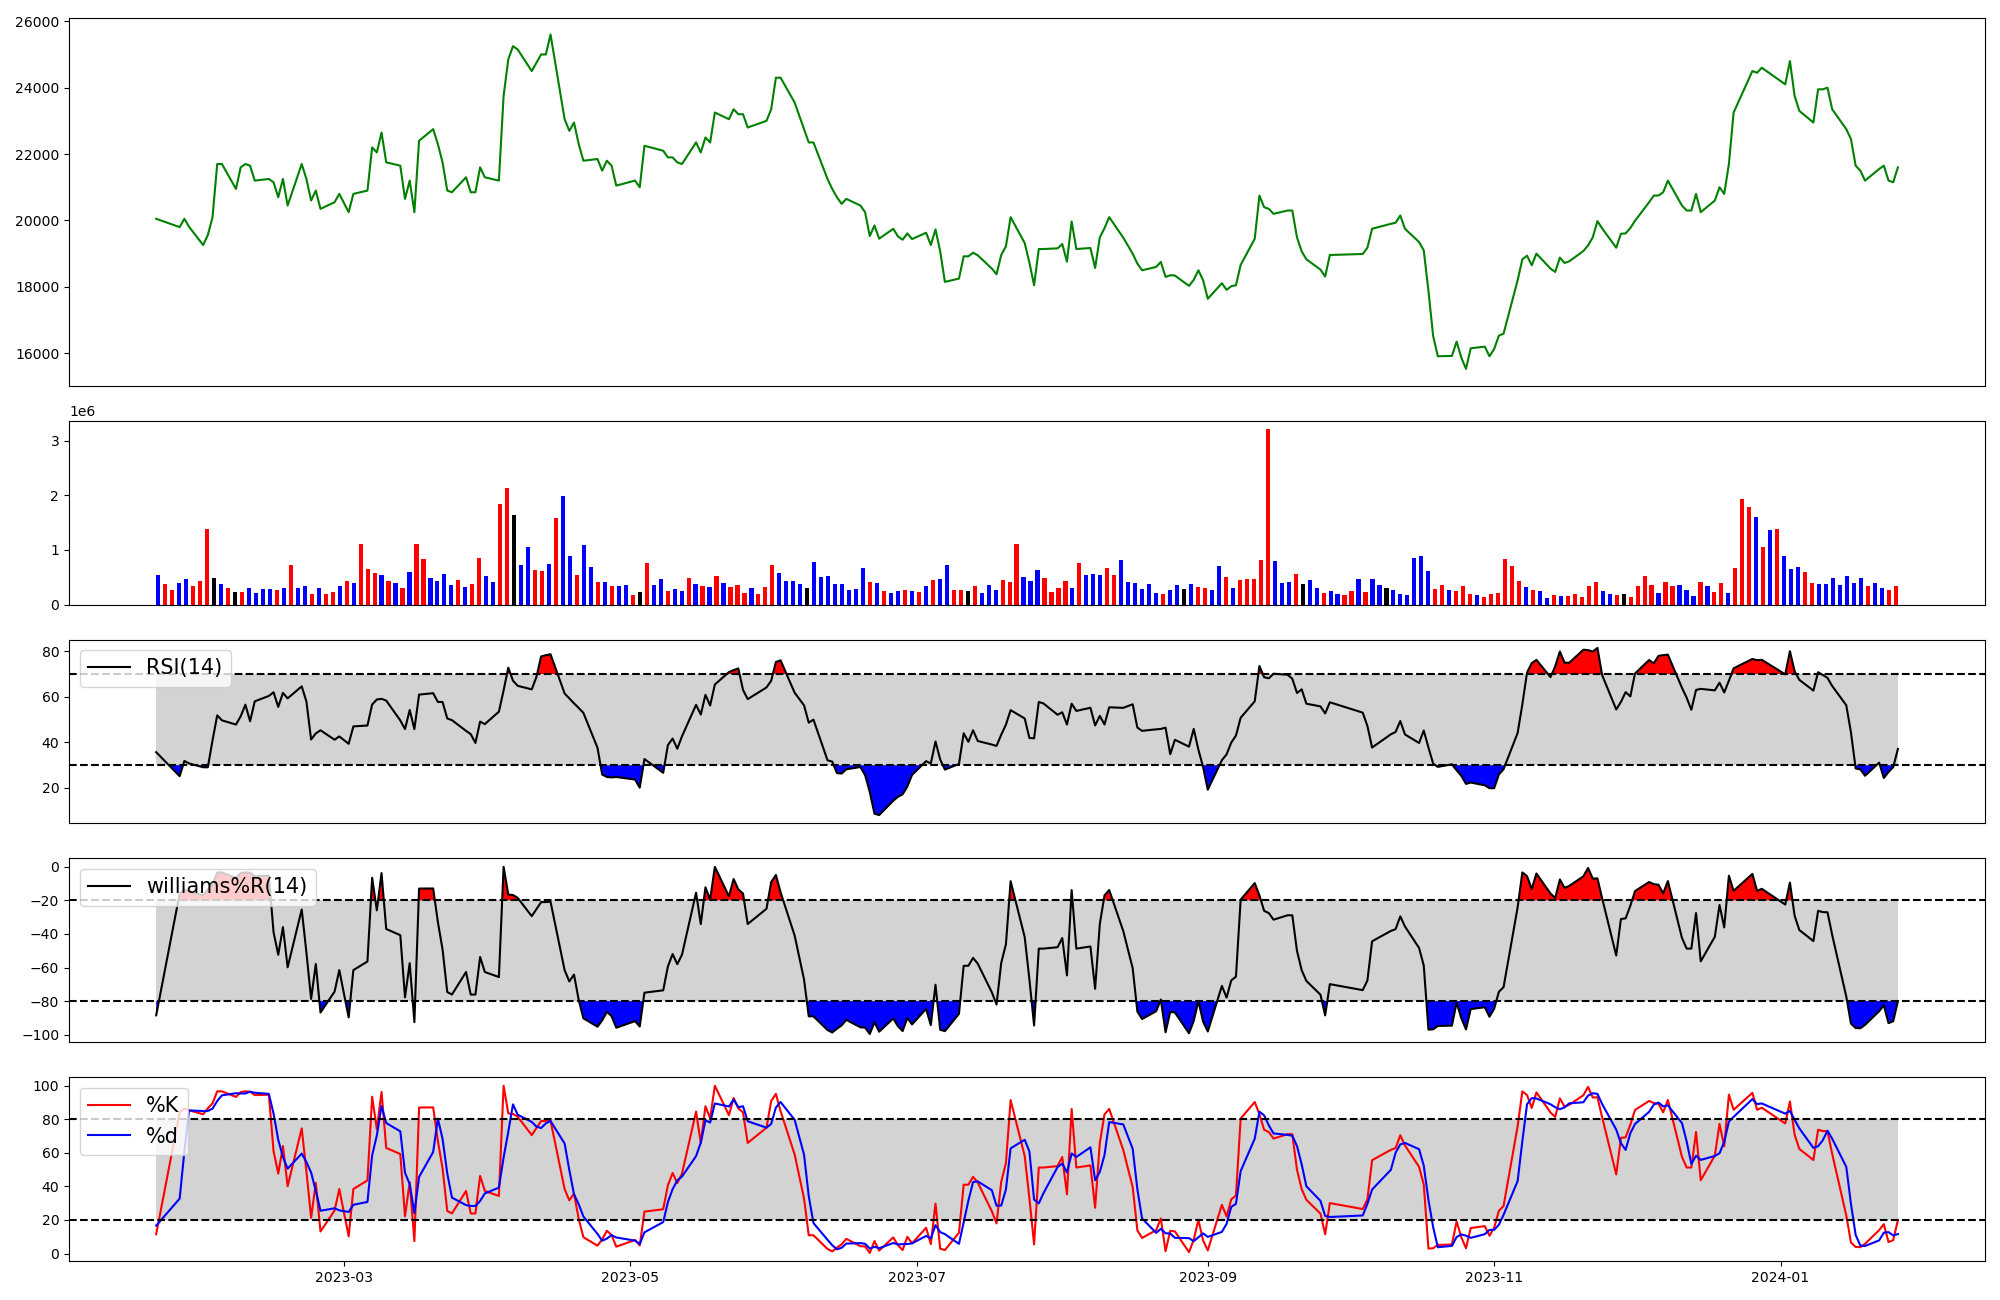Image resolution: width=2000 pixels, height=1300 pixels.
Task: Click the lowest point of the green price line
Action: [x=1466, y=368]
